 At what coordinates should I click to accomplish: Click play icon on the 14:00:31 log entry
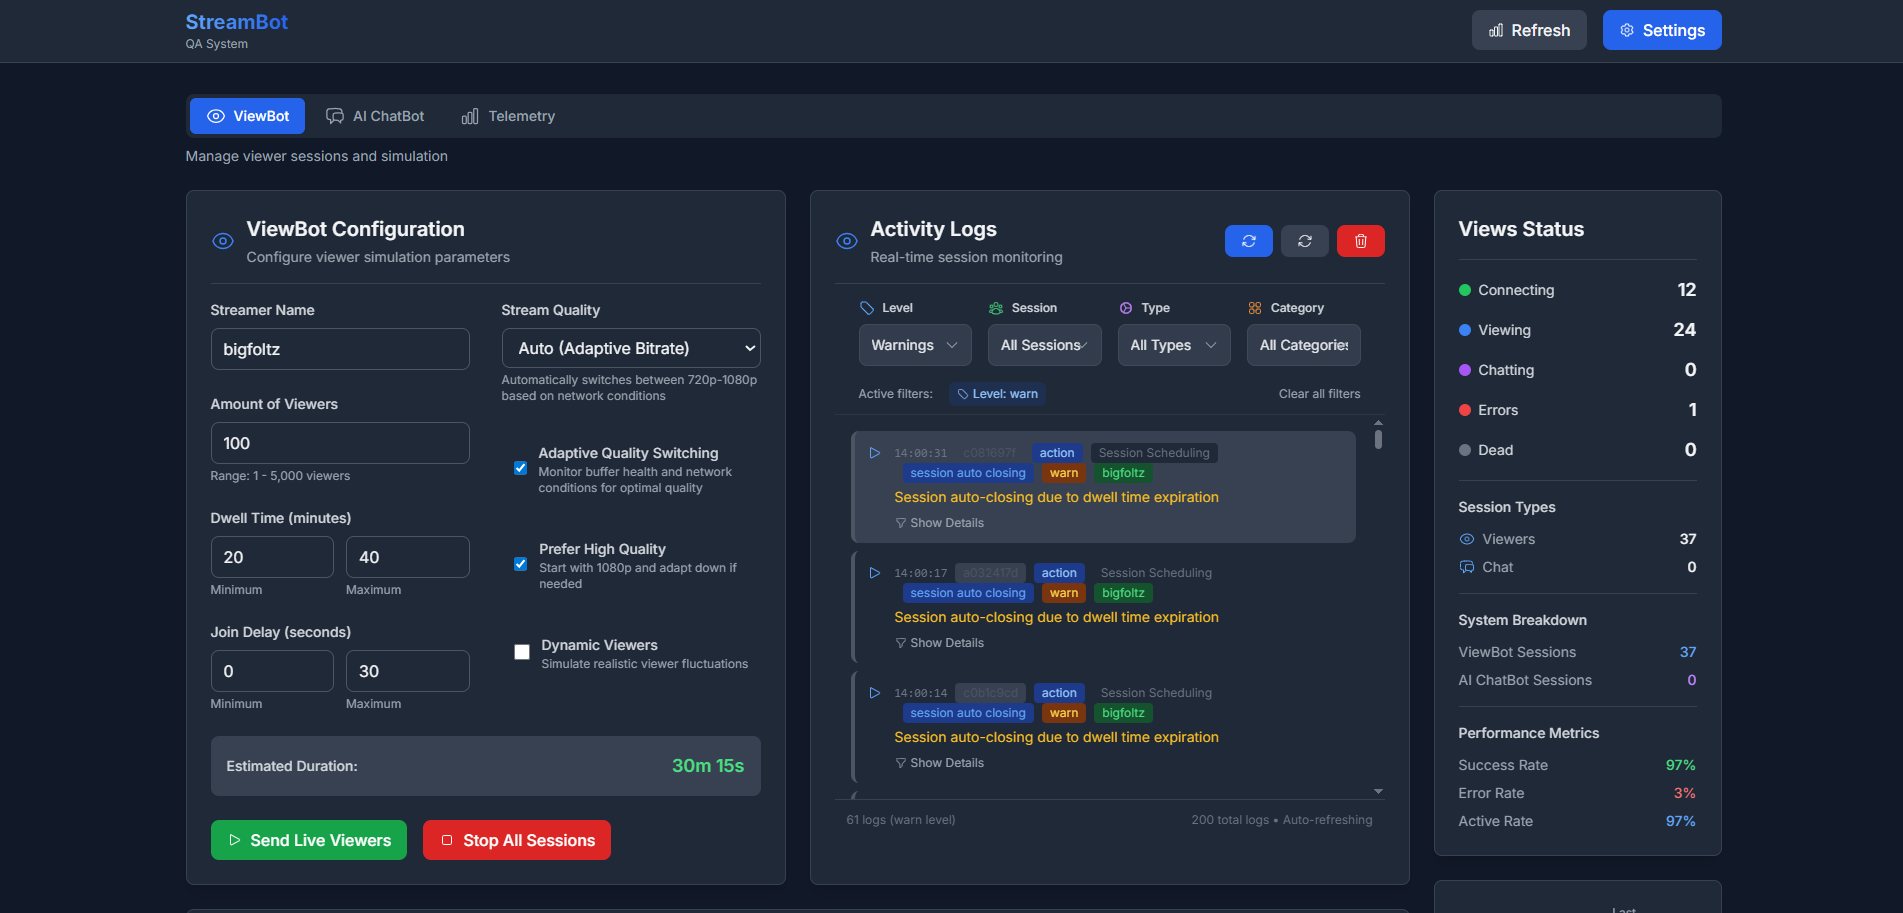(874, 453)
